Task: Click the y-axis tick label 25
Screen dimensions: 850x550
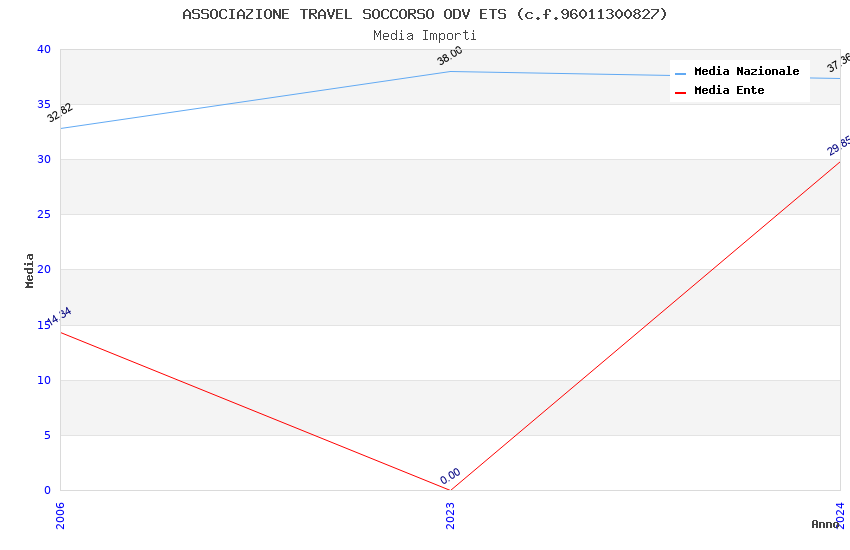Action: [x=44, y=215]
